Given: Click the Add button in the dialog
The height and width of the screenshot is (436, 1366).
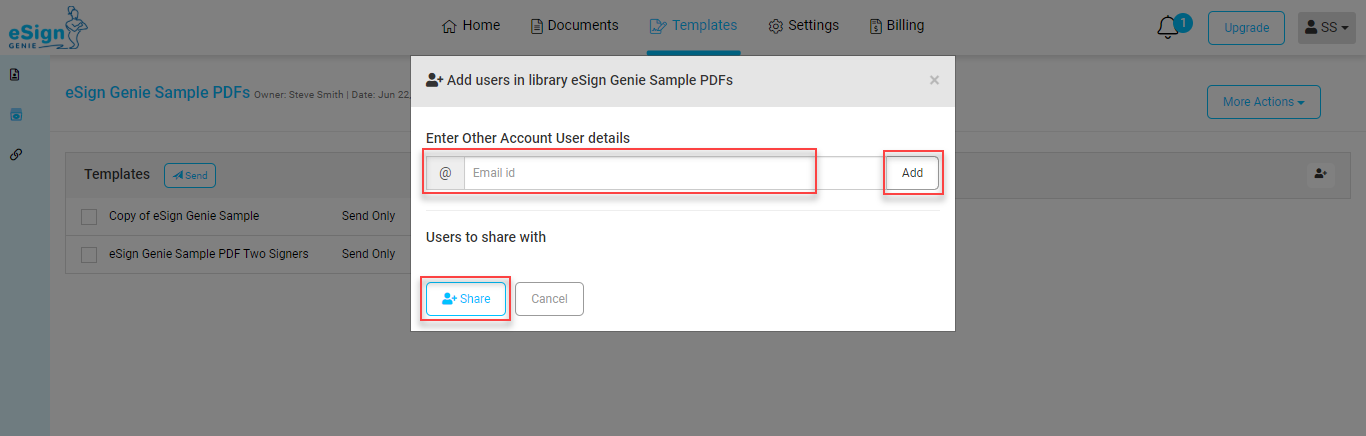Looking at the screenshot, I should (912, 173).
